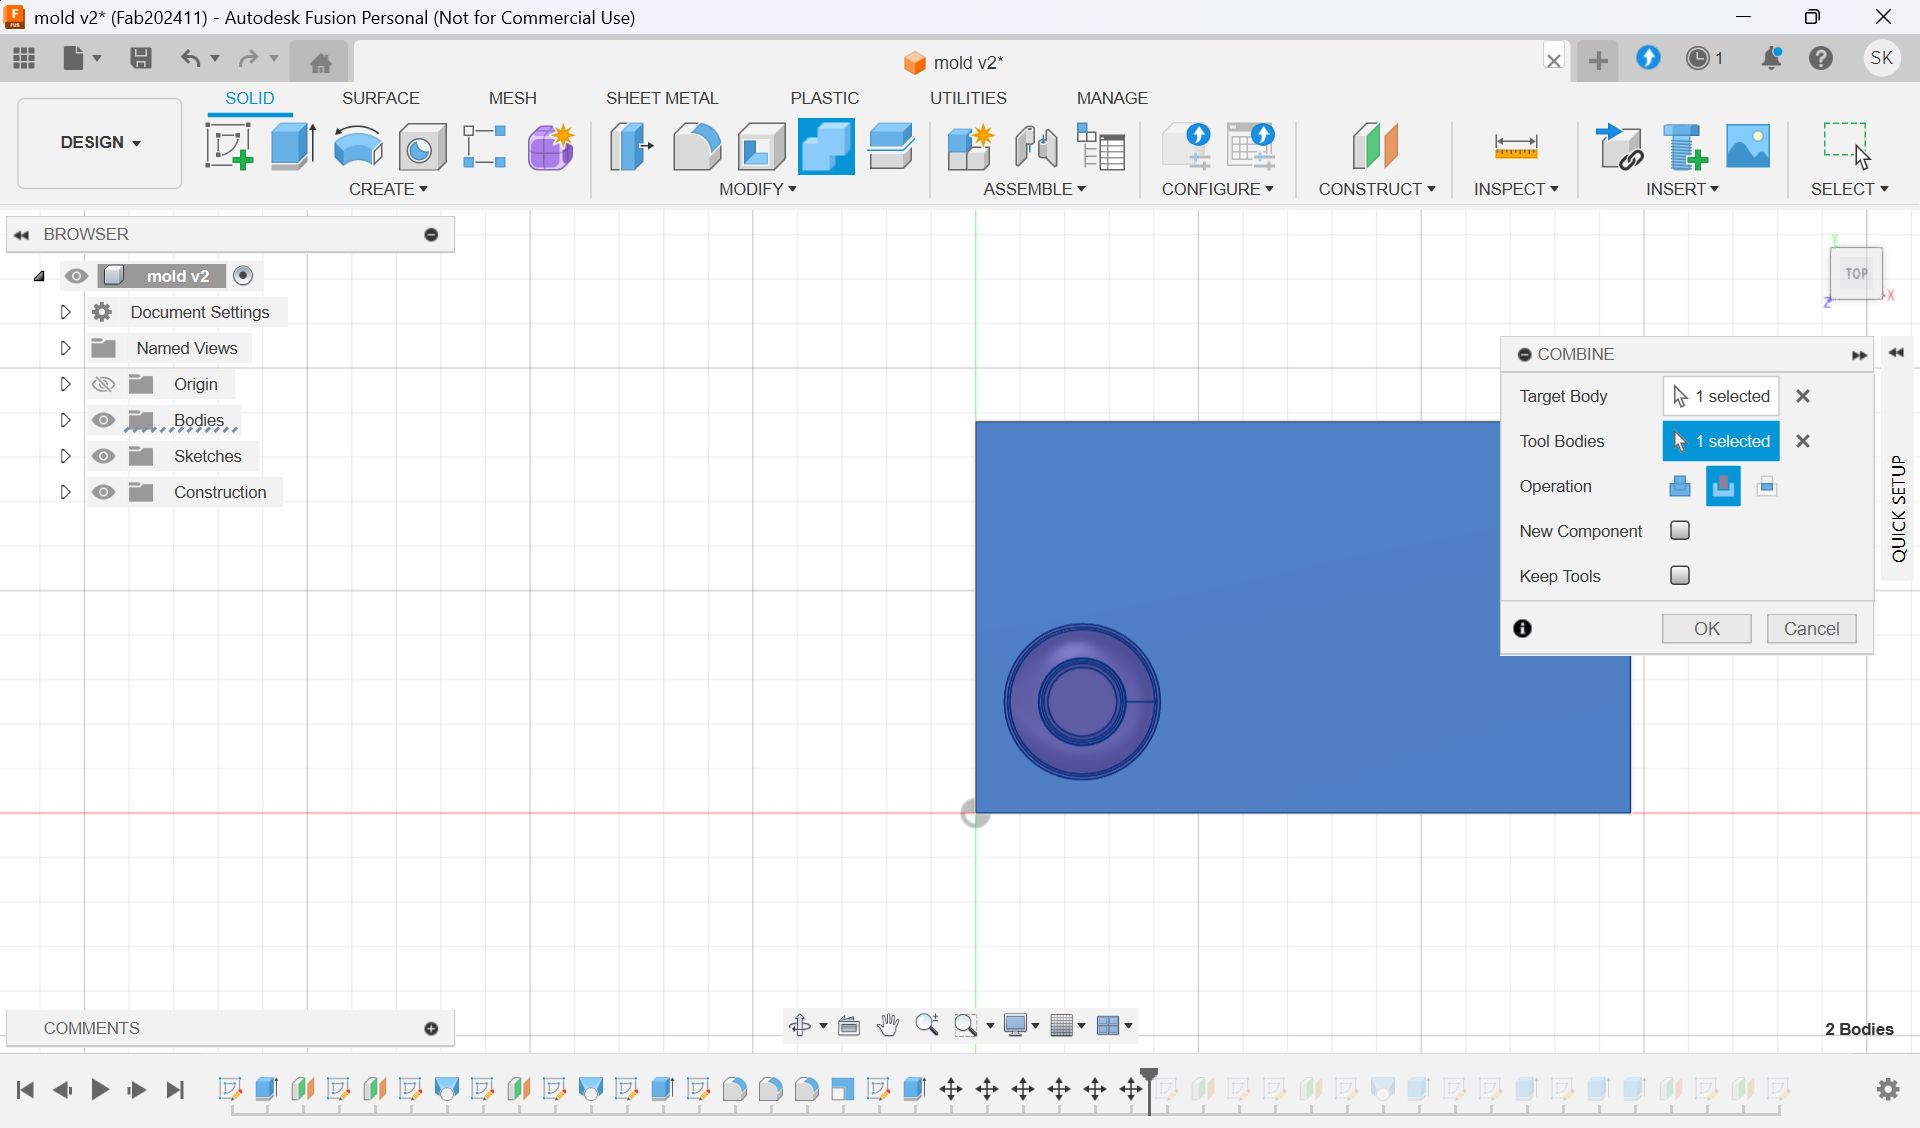This screenshot has width=1920, height=1128.
Task: Select the Cut operation option
Action: (x=1723, y=487)
